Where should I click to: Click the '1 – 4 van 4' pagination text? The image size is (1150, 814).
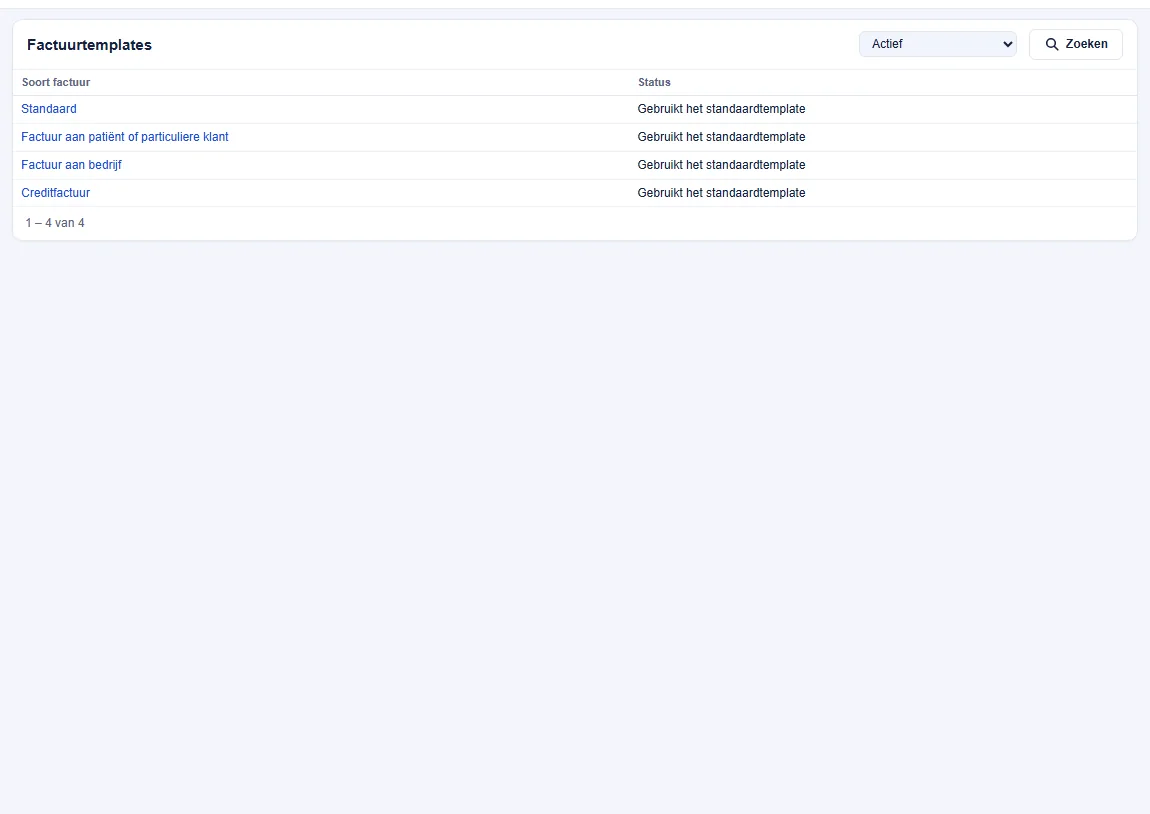pyautogui.click(x=55, y=223)
